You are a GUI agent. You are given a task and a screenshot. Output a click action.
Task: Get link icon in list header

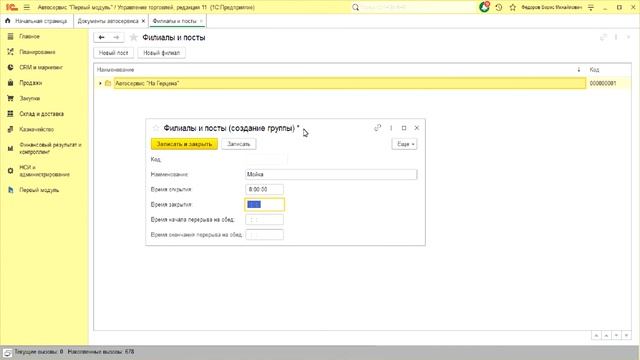pyautogui.click(x=603, y=38)
